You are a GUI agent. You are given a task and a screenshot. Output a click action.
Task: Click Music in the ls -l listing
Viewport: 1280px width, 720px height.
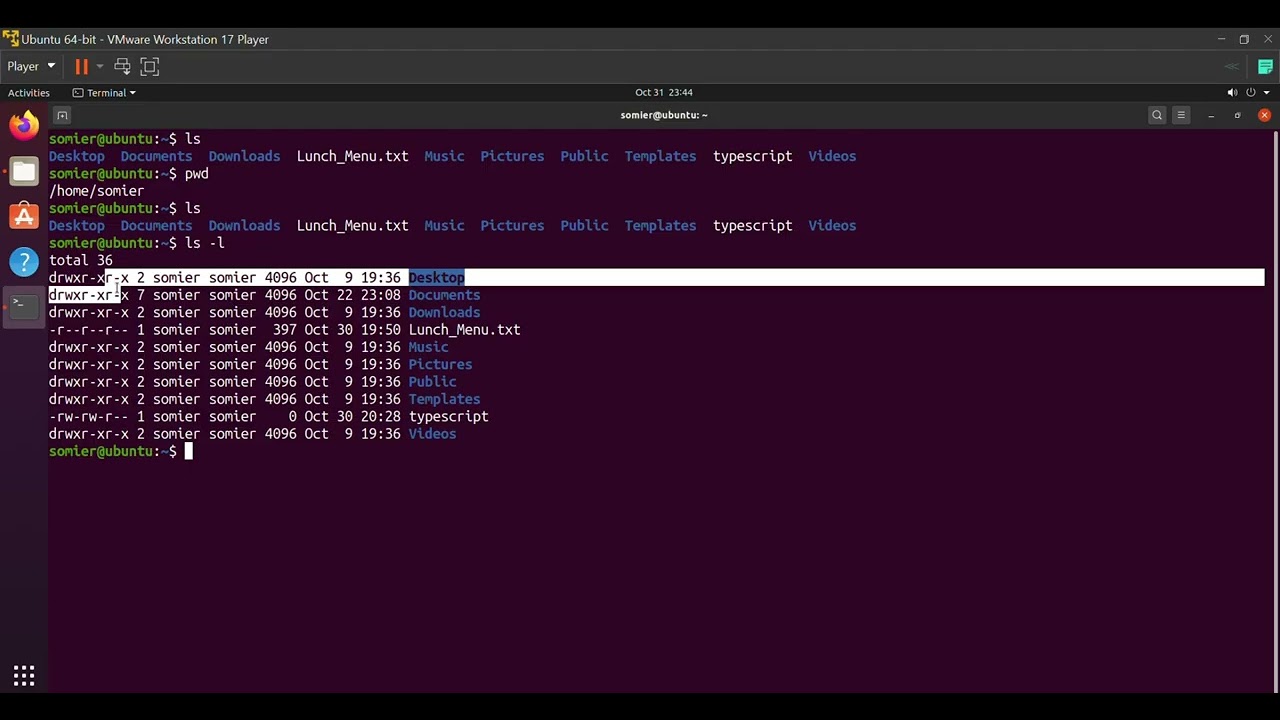tap(428, 347)
